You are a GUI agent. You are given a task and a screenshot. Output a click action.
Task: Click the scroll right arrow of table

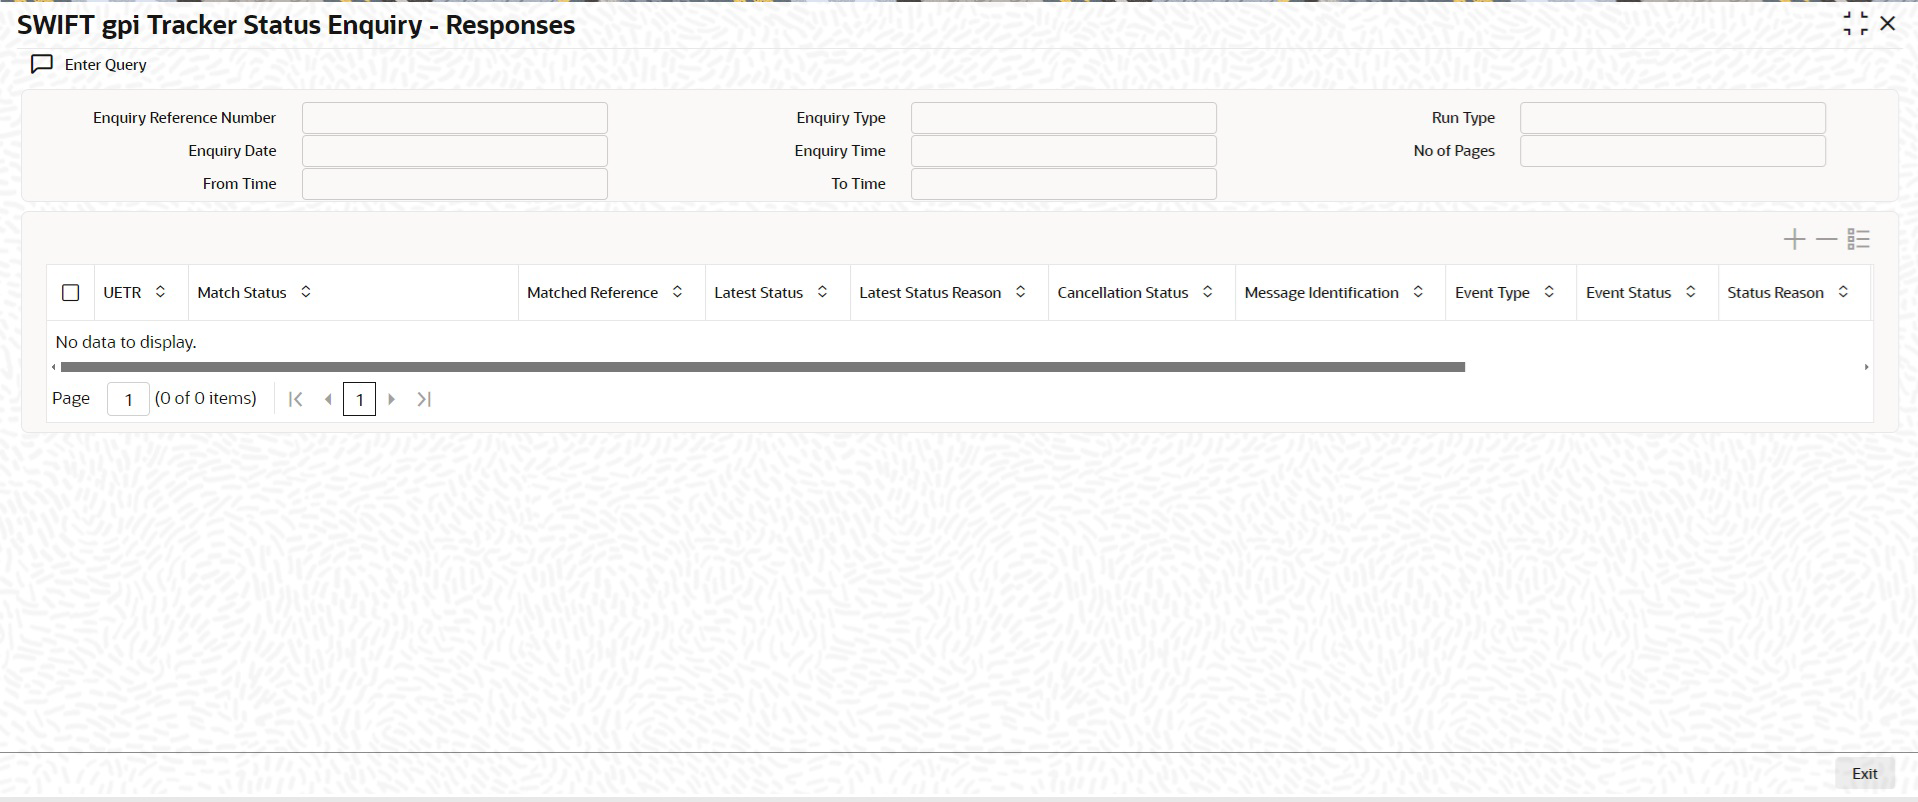[x=1866, y=367]
